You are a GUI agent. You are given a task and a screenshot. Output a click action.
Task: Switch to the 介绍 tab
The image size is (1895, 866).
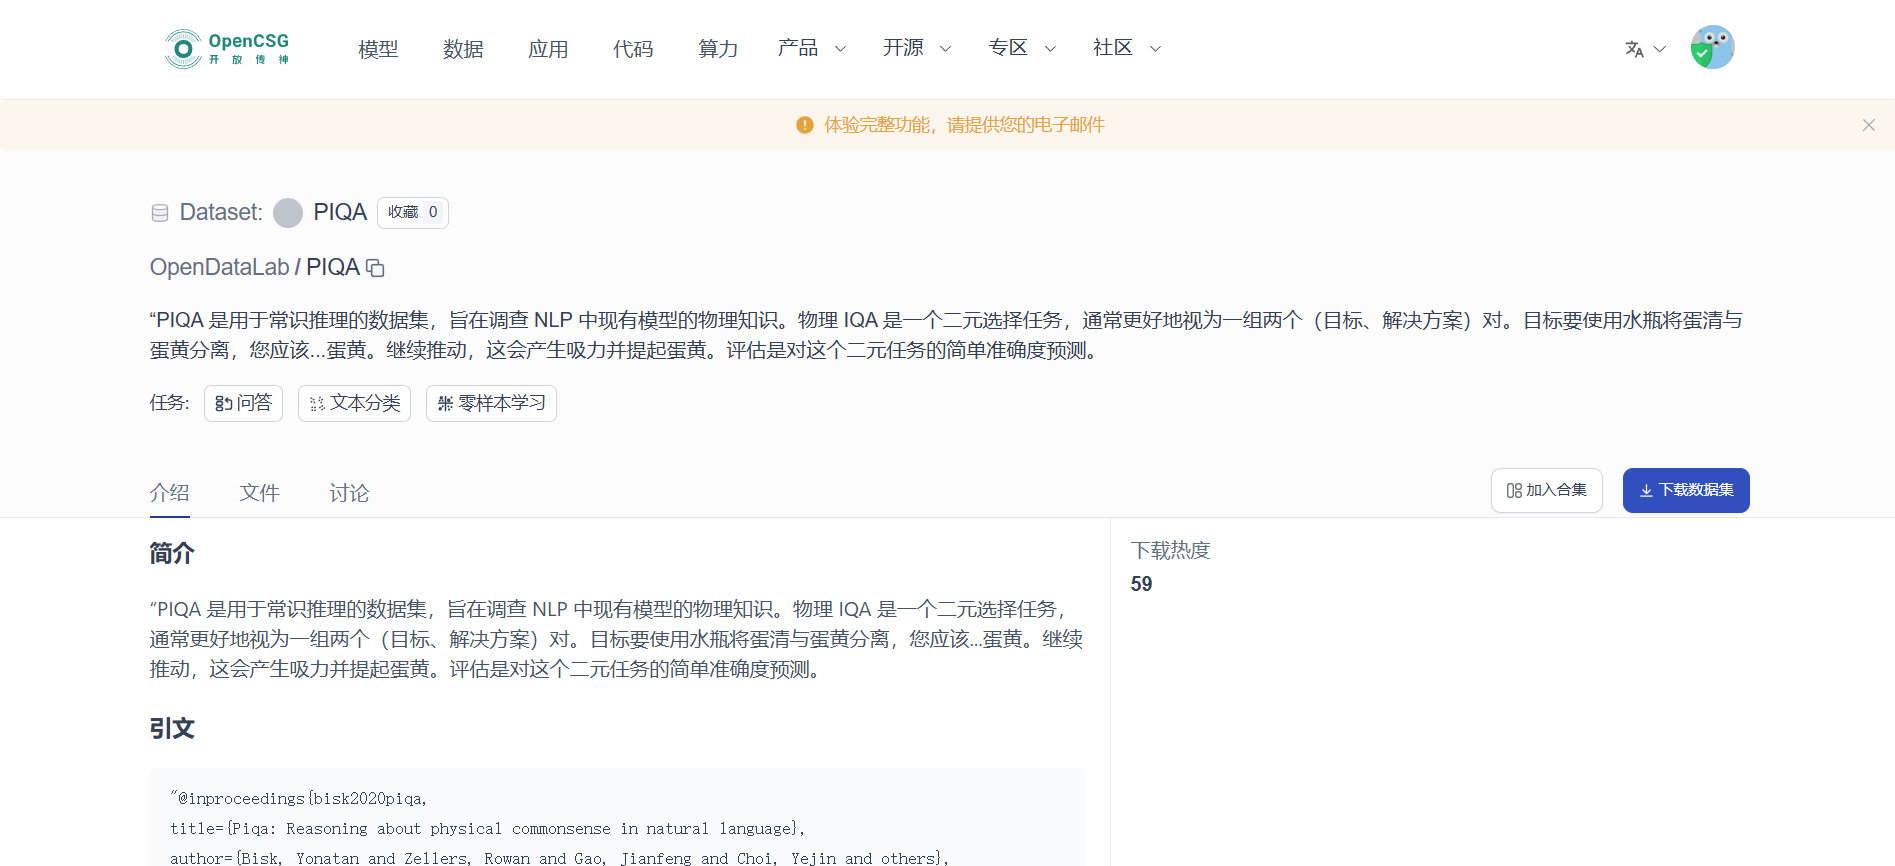(x=170, y=493)
